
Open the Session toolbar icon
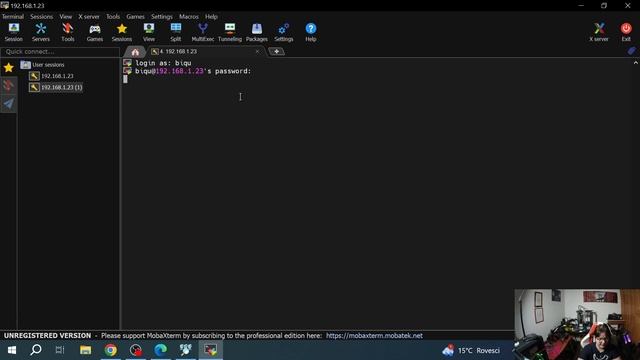pos(13,32)
